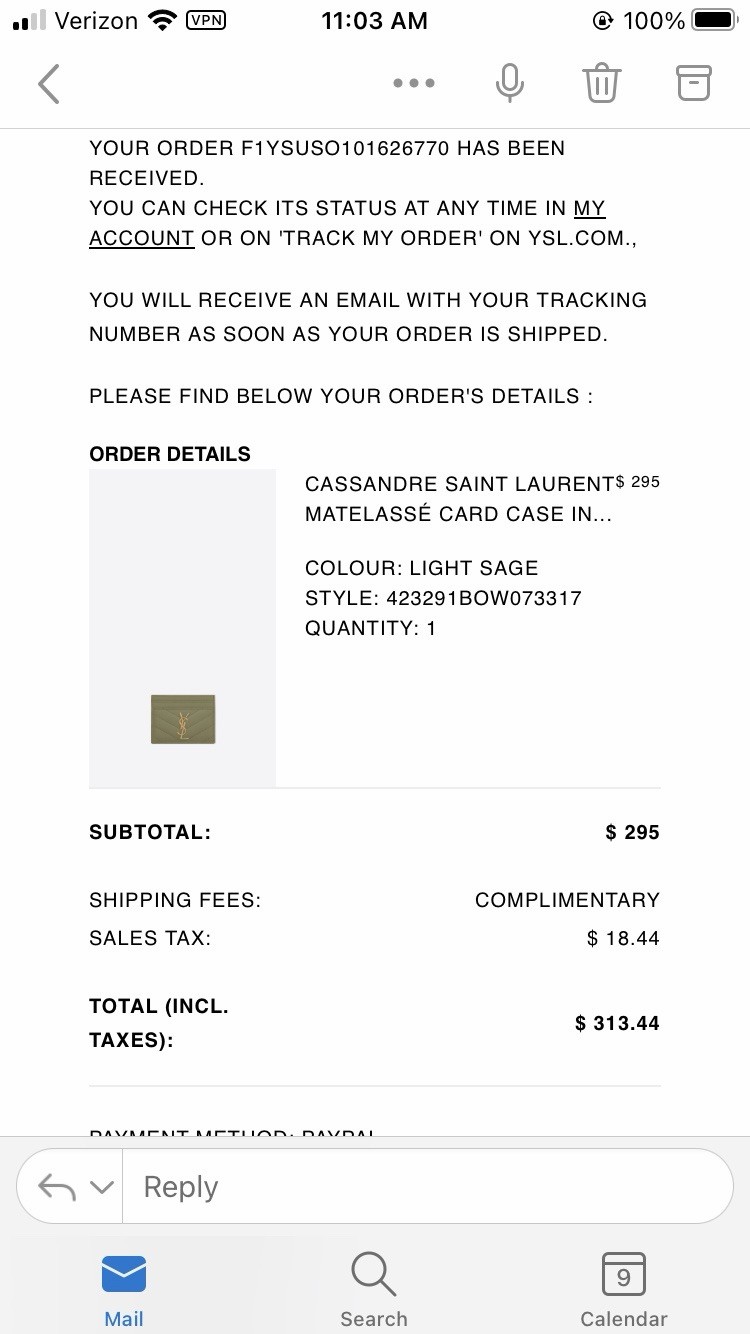Switch to the Search tab
Viewport: 750px width, 1334px height.
(x=374, y=1290)
